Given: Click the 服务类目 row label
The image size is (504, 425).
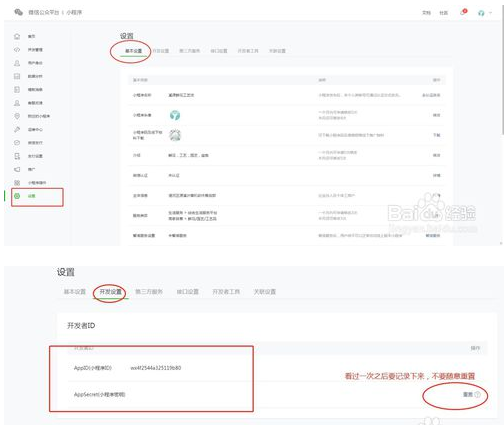Looking at the screenshot, I should point(140,216).
